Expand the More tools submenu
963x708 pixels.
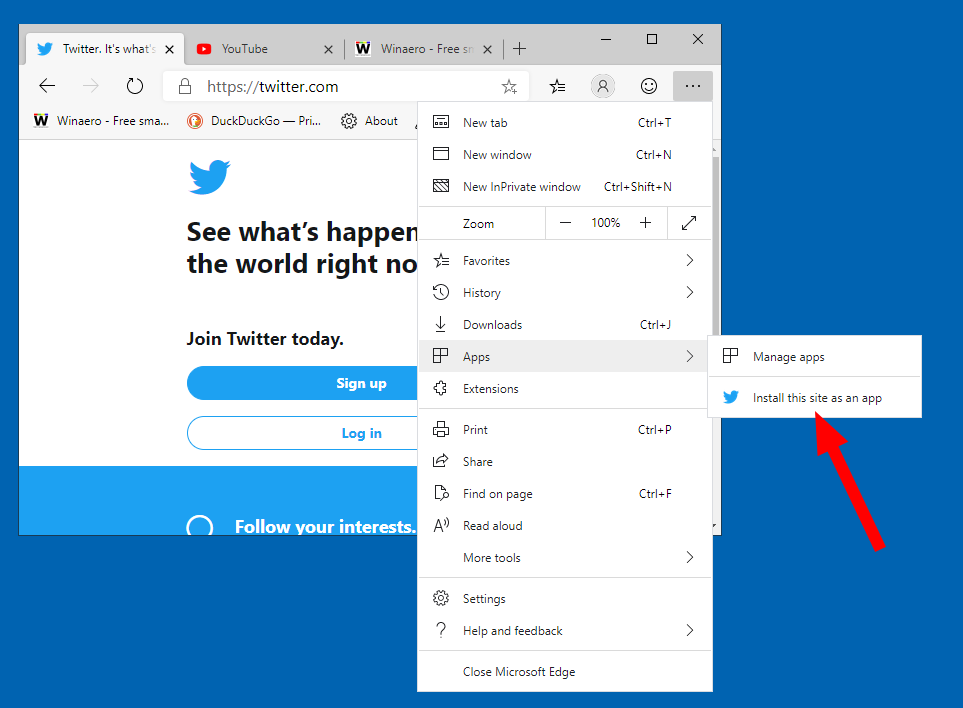(564, 557)
